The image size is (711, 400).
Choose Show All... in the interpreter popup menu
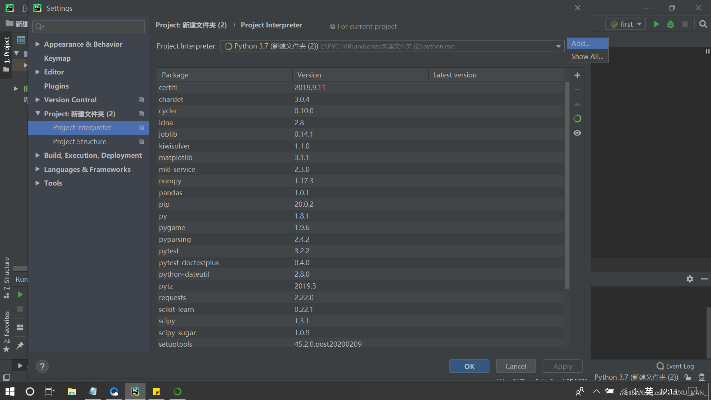(x=586, y=57)
